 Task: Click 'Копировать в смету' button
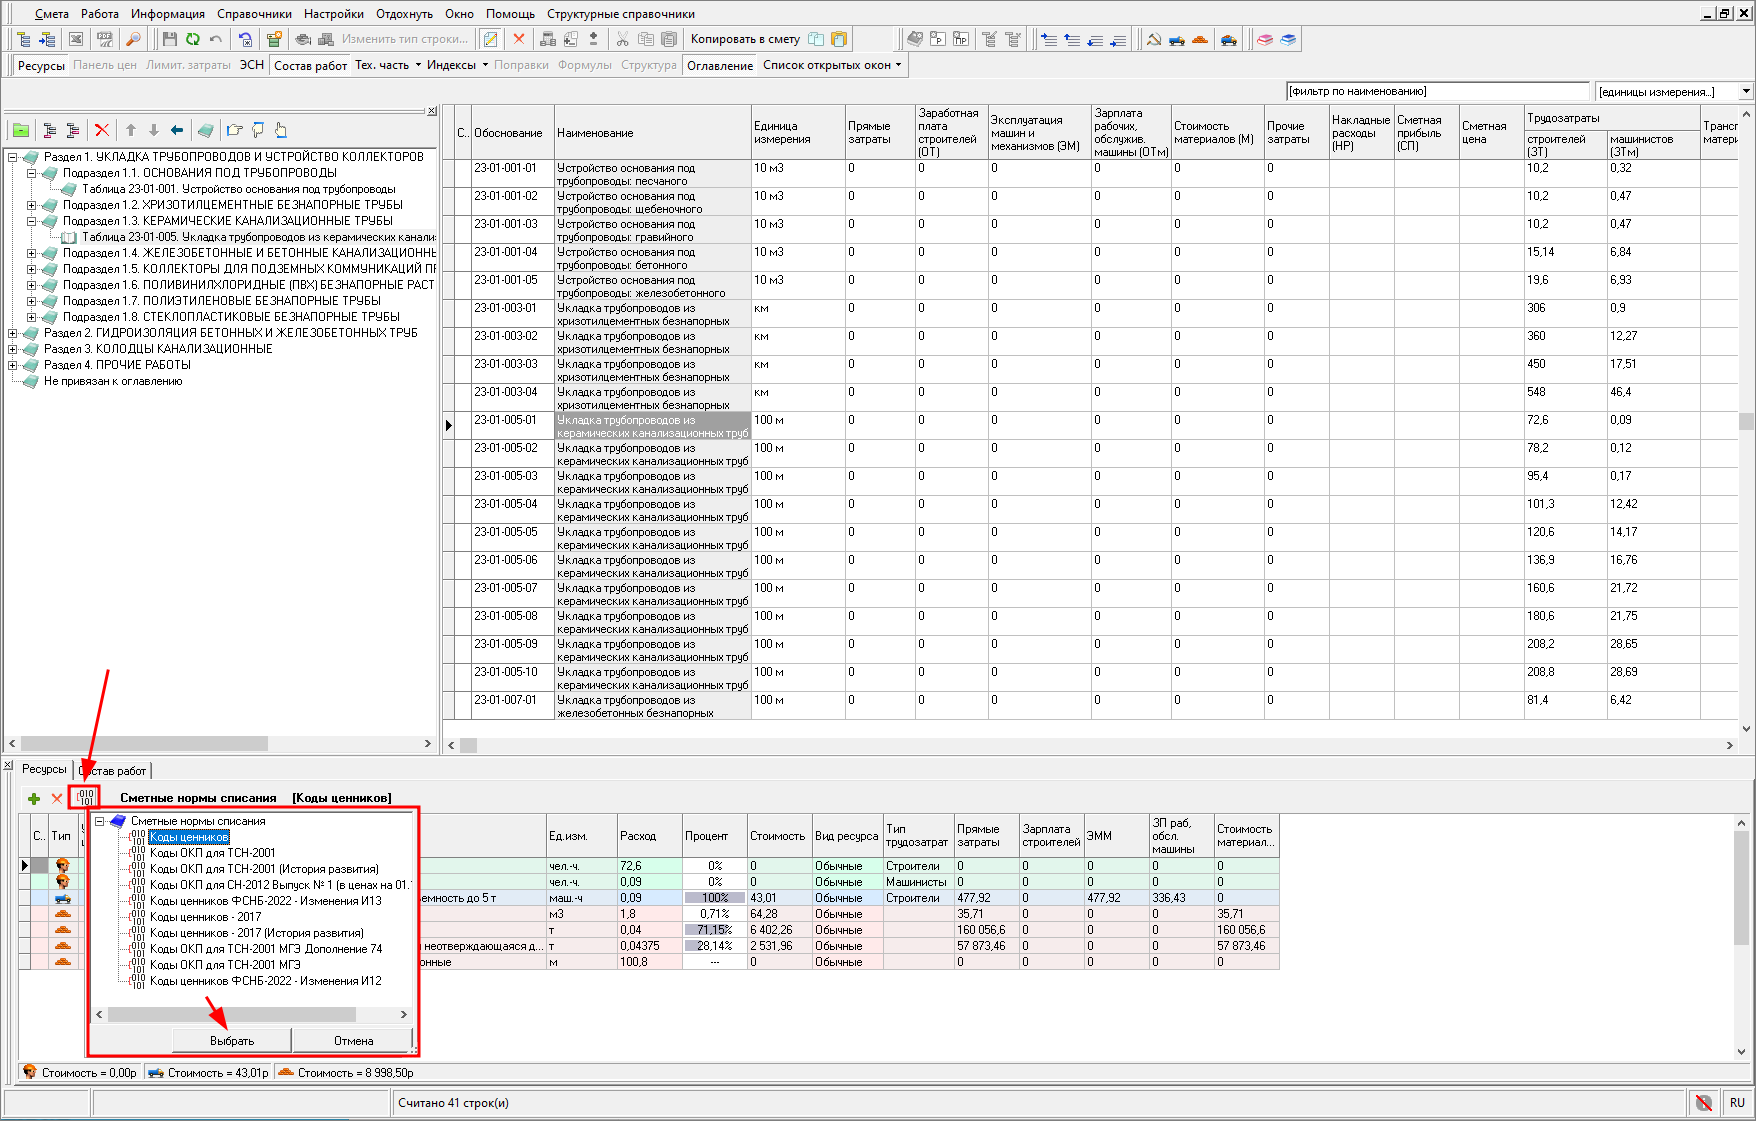click(x=745, y=39)
